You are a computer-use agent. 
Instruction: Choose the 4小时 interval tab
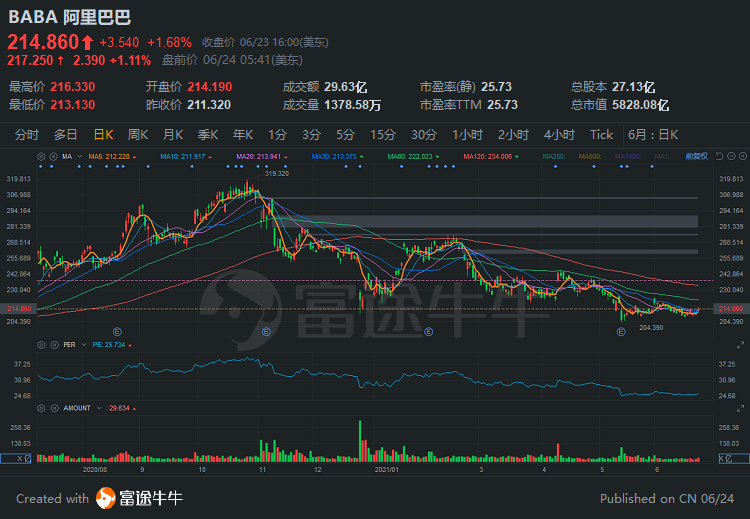tap(559, 135)
